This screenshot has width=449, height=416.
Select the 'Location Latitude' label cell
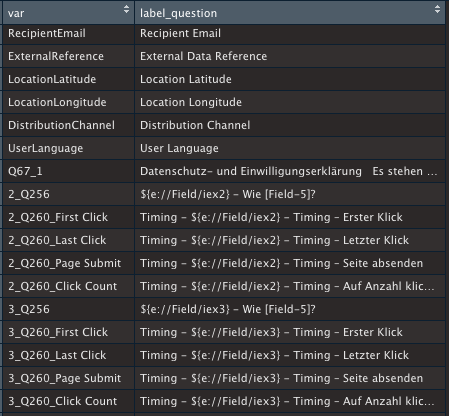tap(290, 79)
